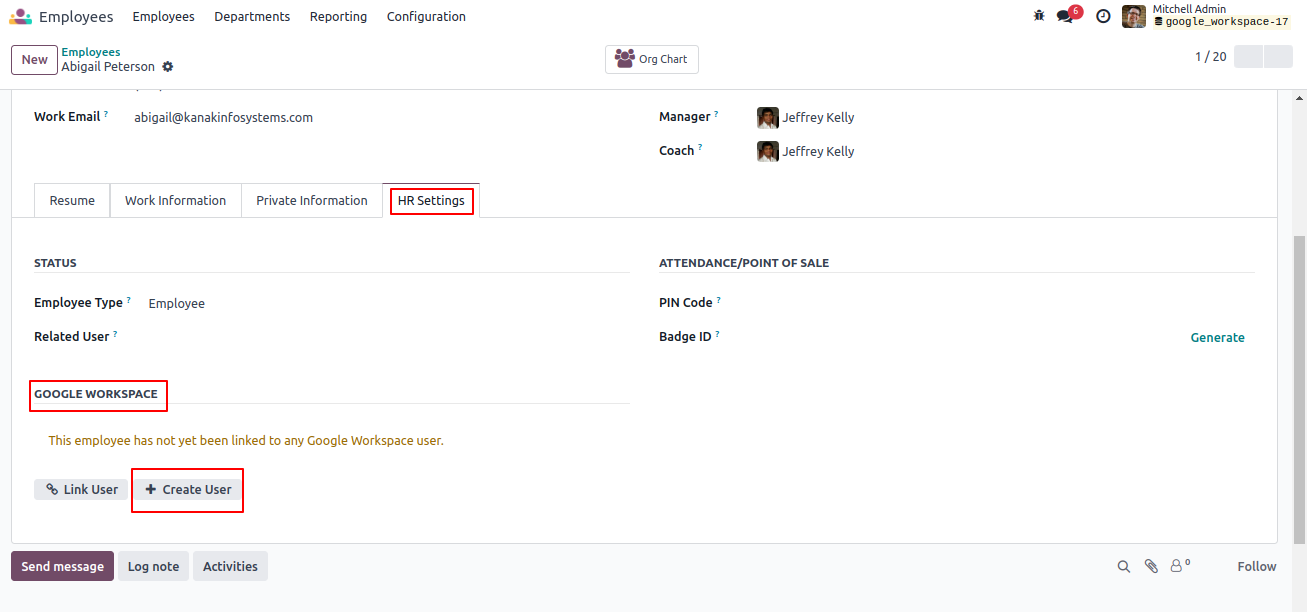Open the Employees menu
The image size is (1307, 612).
[163, 16]
